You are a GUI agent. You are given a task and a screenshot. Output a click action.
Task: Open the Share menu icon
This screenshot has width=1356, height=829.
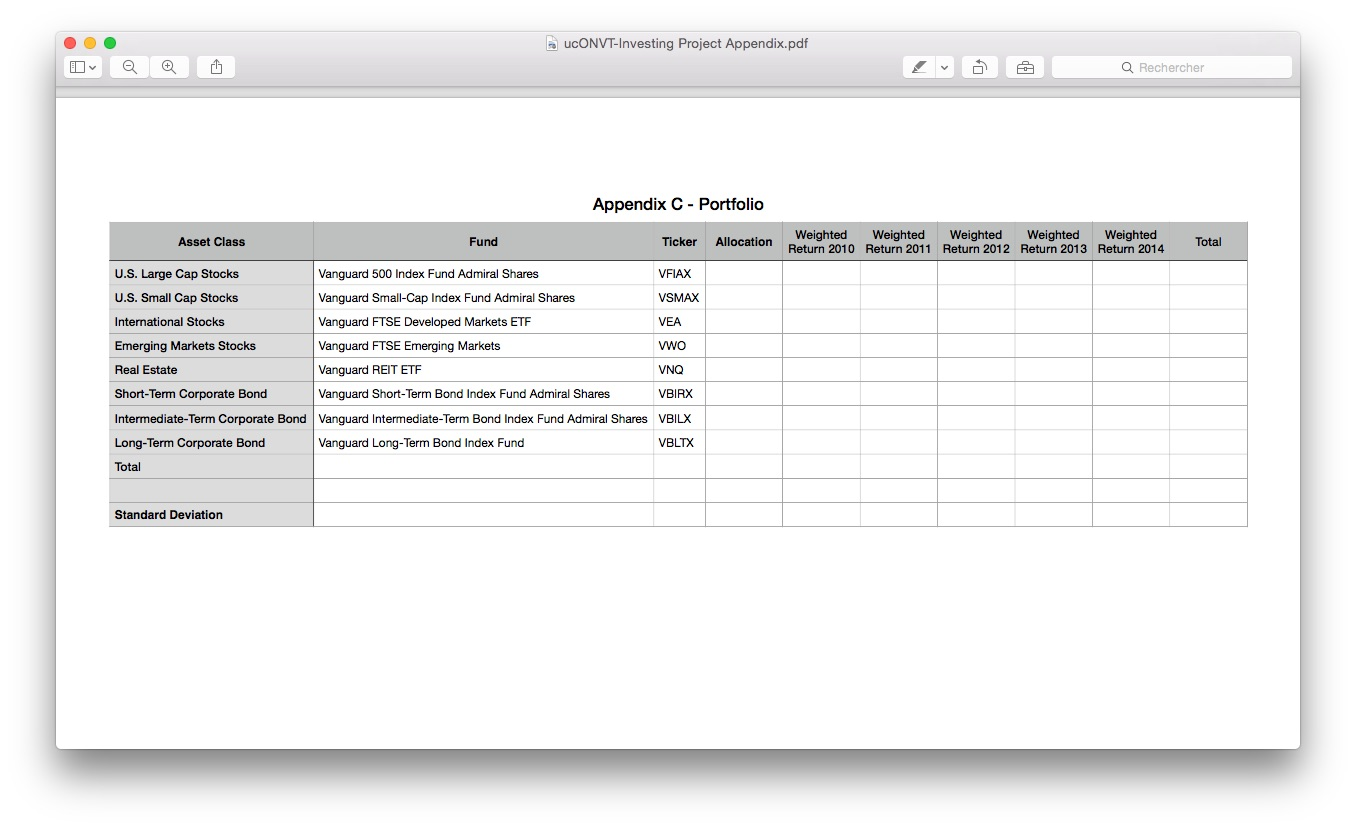click(x=216, y=66)
